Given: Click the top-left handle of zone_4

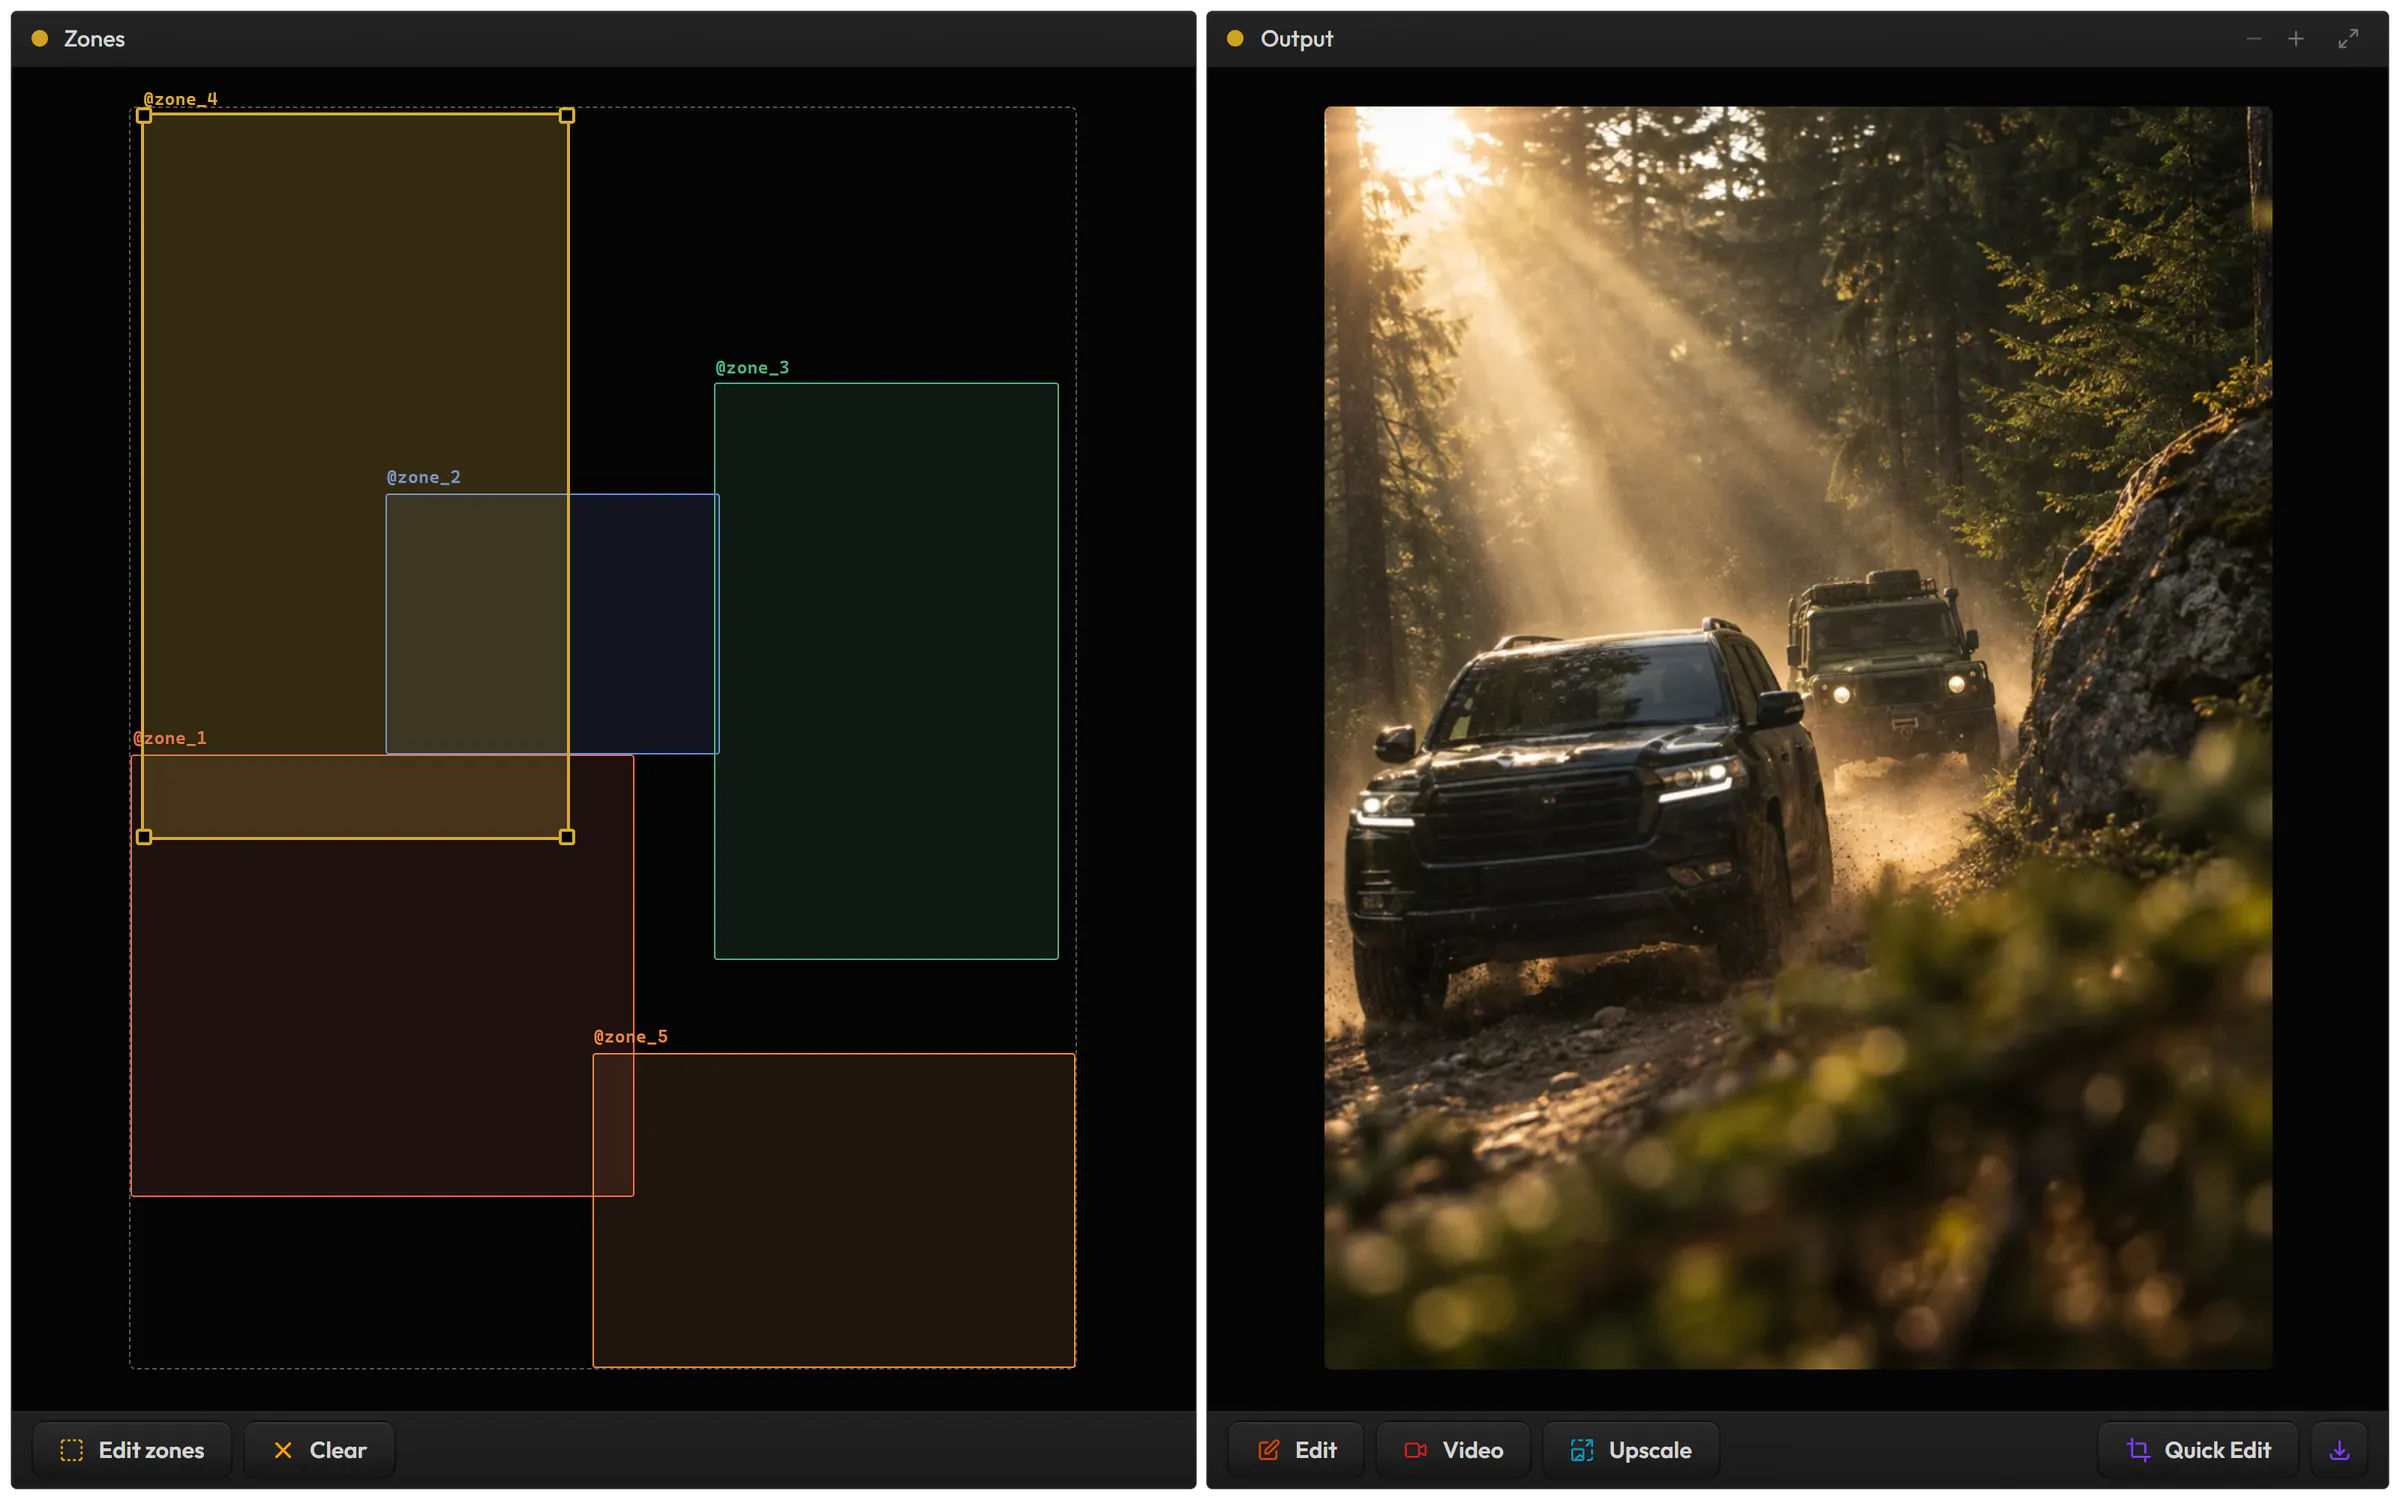Looking at the screenshot, I should [144, 116].
